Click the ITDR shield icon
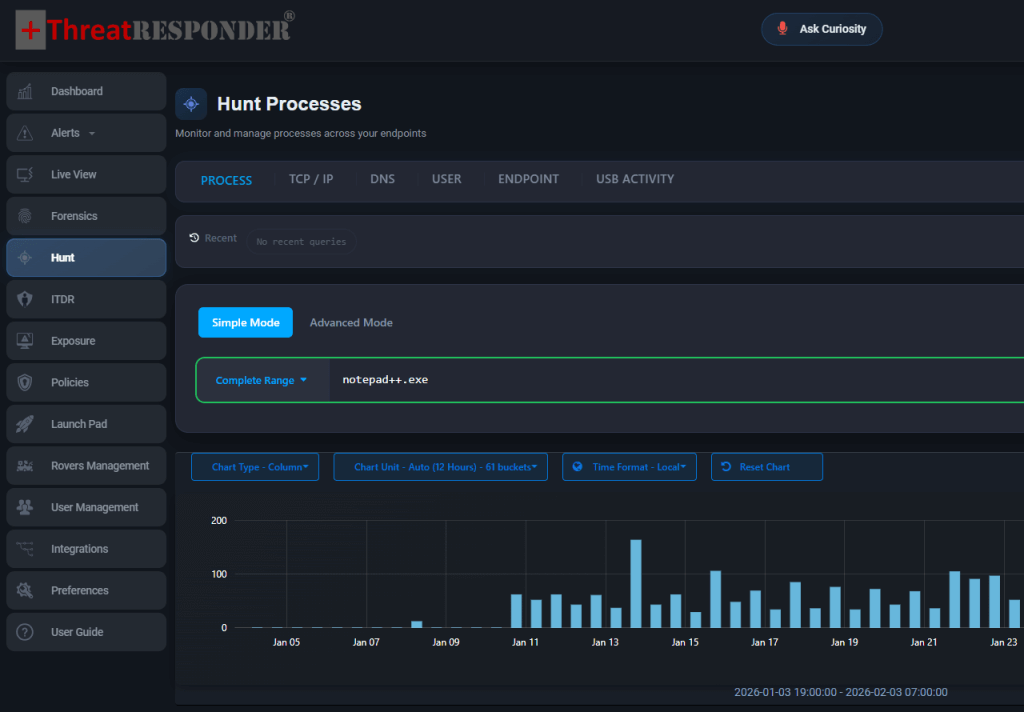Image resolution: width=1024 pixels, height=712 pixels. 25,300
